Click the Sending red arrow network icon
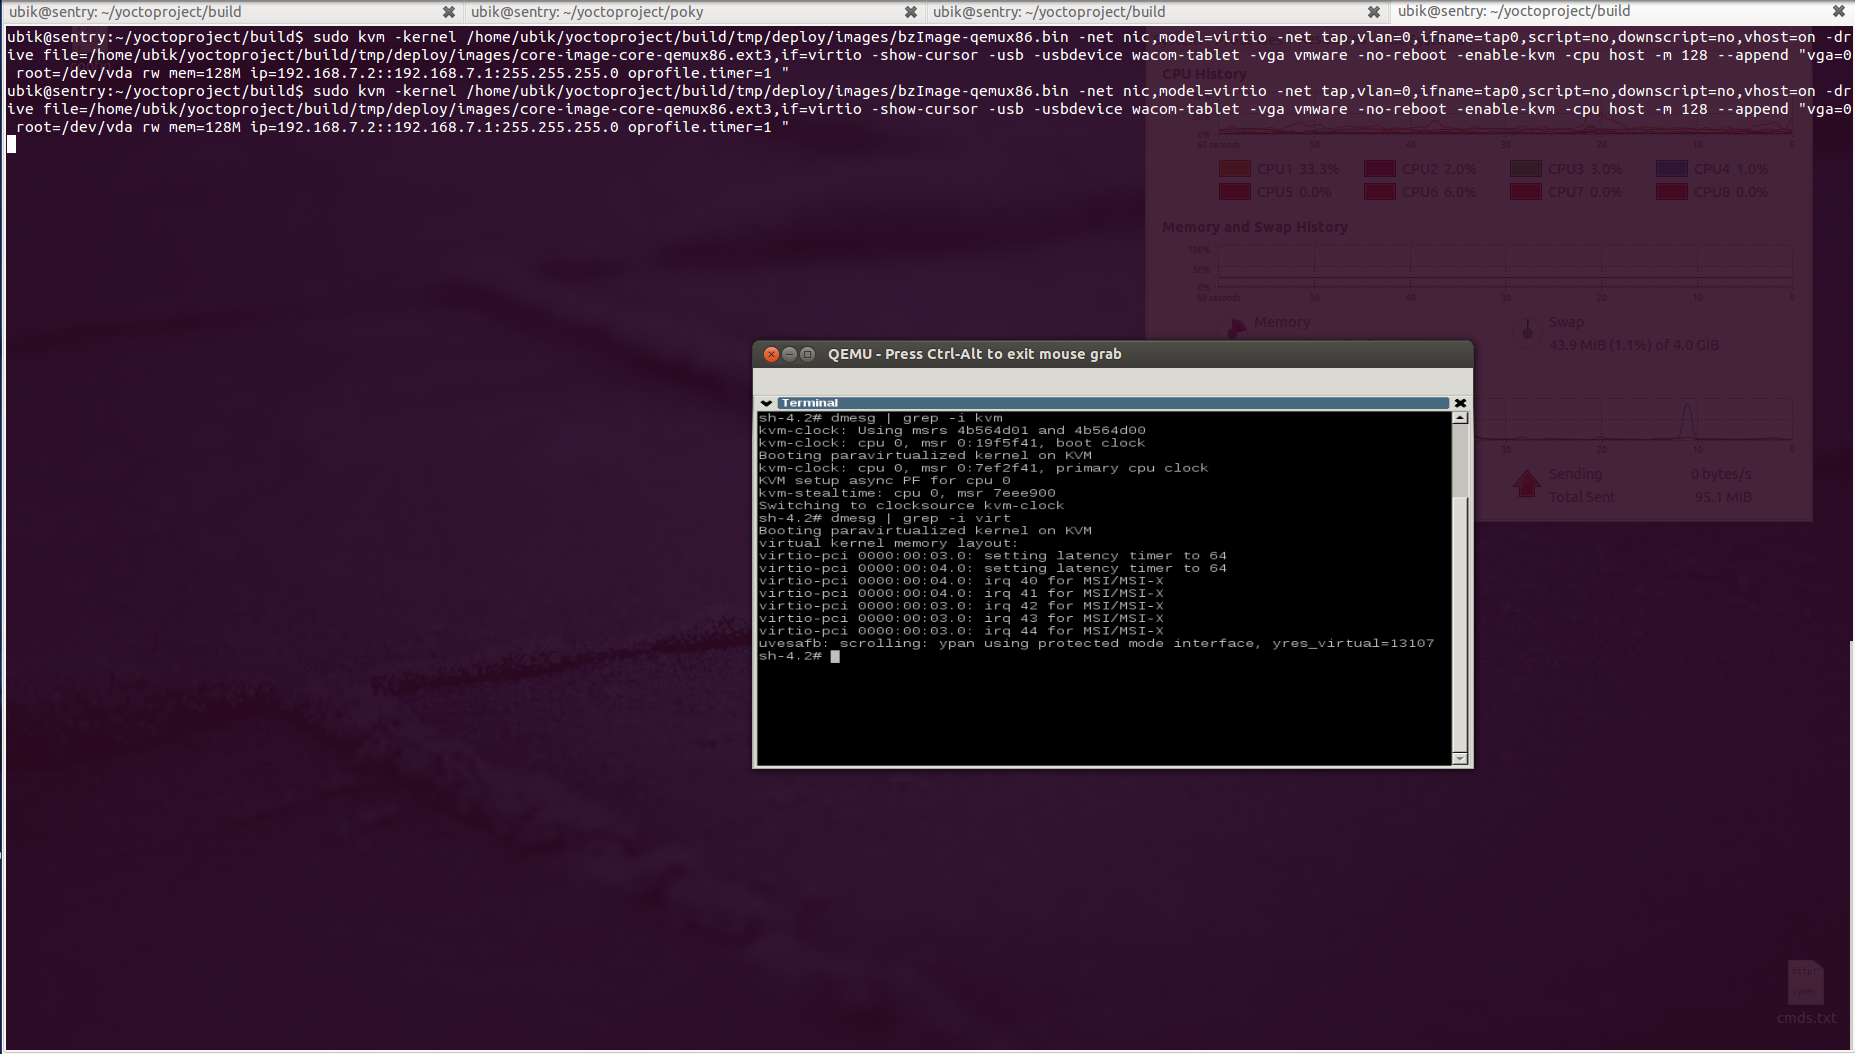 pyautogui.click(x=1526, y=484)
